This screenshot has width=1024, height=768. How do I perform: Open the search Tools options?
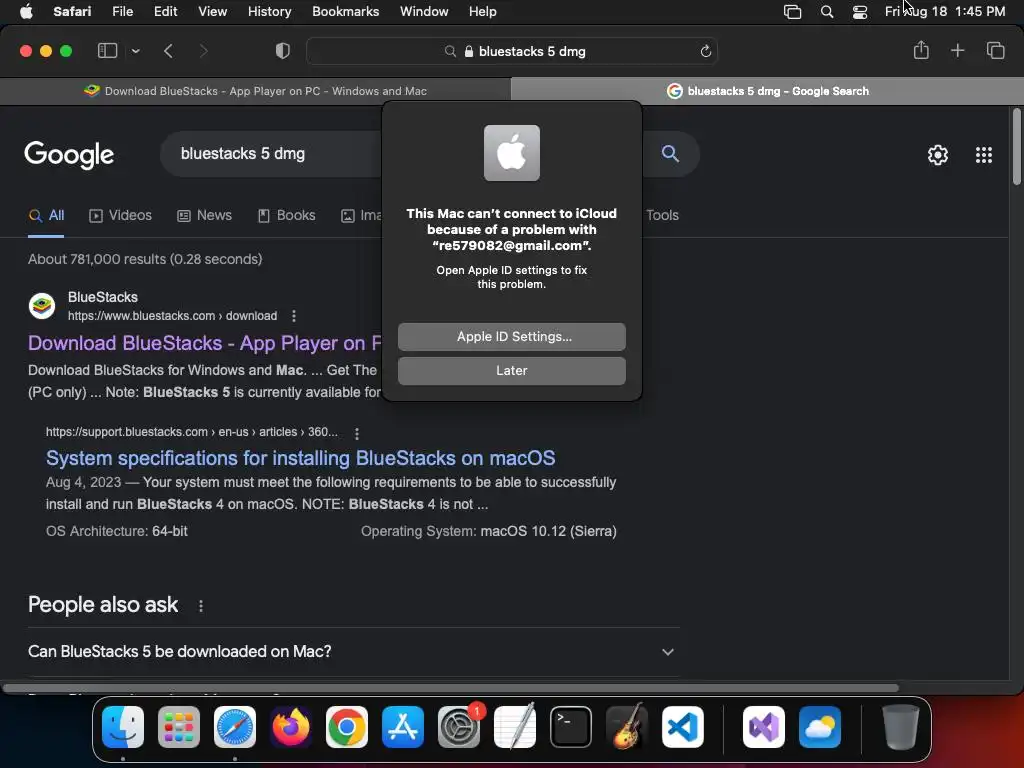[x=662, y=216]
